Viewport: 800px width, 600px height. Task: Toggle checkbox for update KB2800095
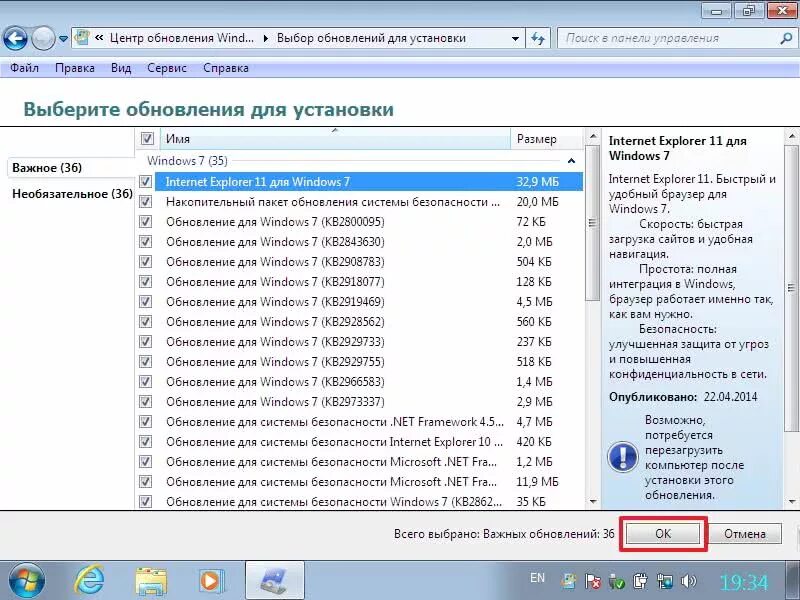pos(146,221)
